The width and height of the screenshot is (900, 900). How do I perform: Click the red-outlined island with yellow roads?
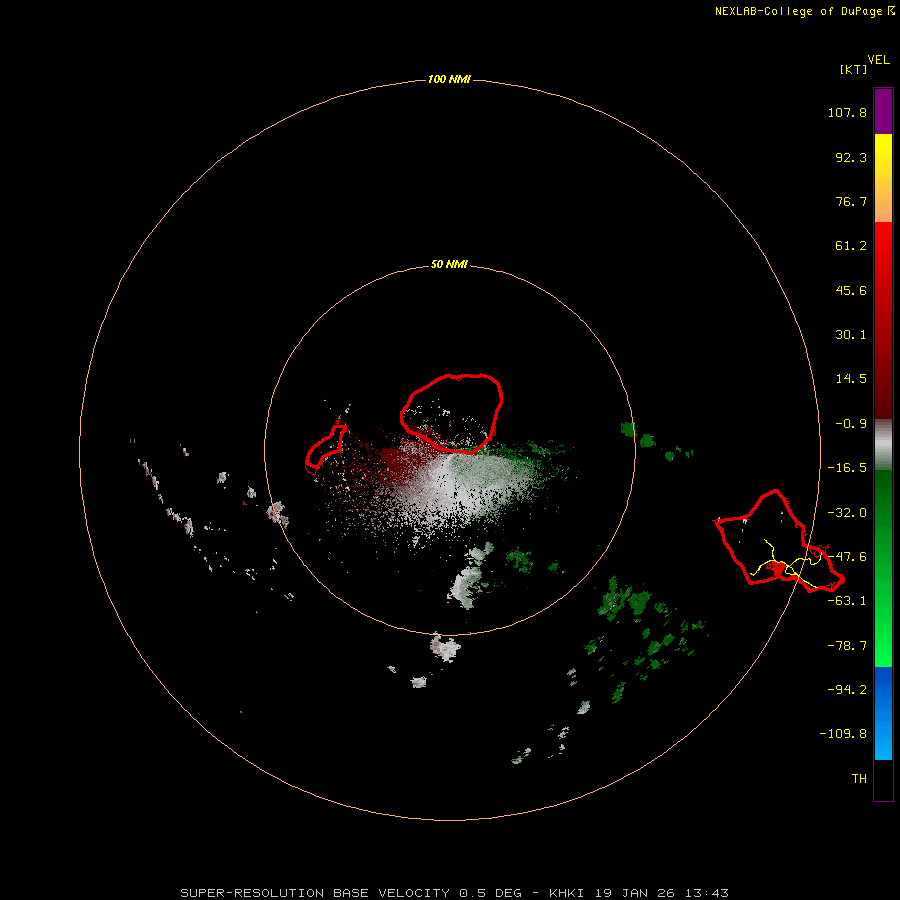click(779, 542)
